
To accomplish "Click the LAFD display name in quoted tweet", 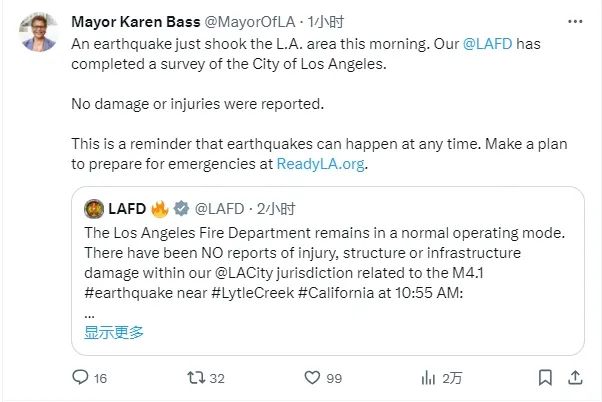I will point(127,209).
